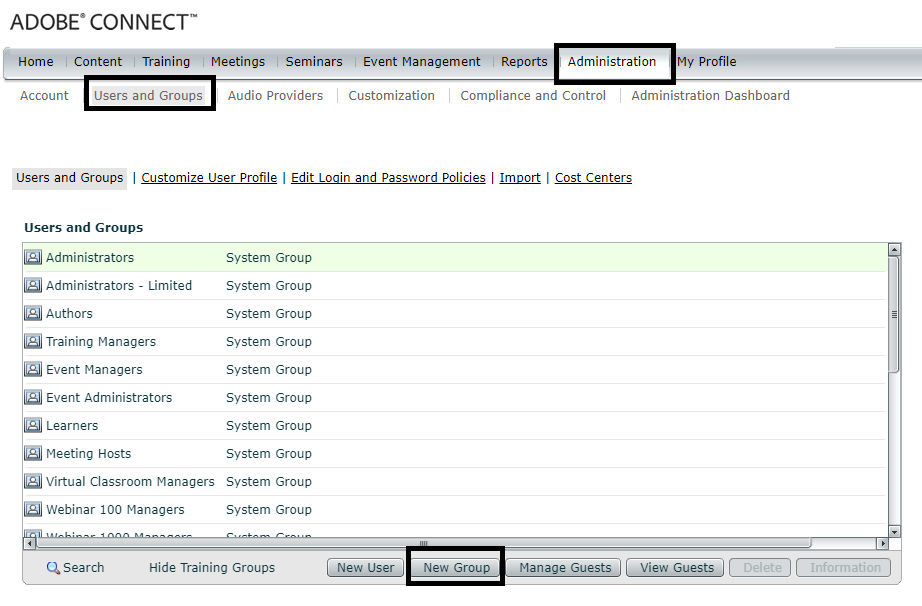Viewport: 922px width, 606px height.
Task: Click the horizontal scroll right arrow
Action: tap(883, 544)
